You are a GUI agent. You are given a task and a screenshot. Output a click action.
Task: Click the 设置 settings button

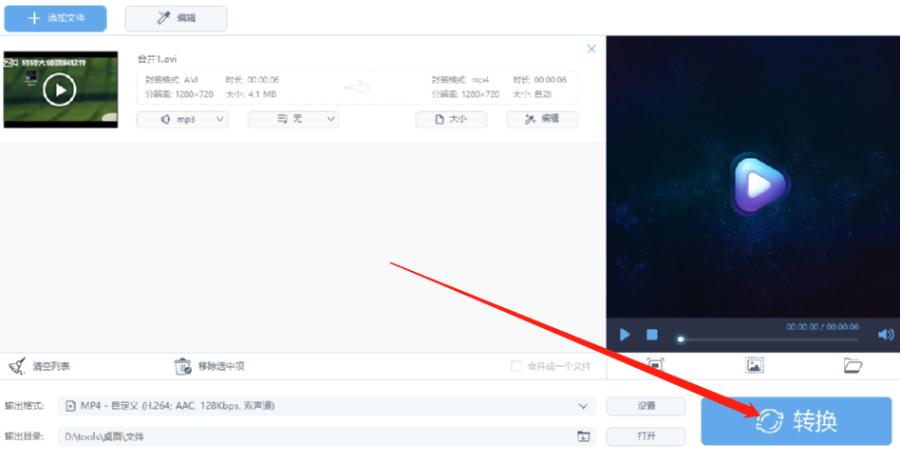[646, 406]
